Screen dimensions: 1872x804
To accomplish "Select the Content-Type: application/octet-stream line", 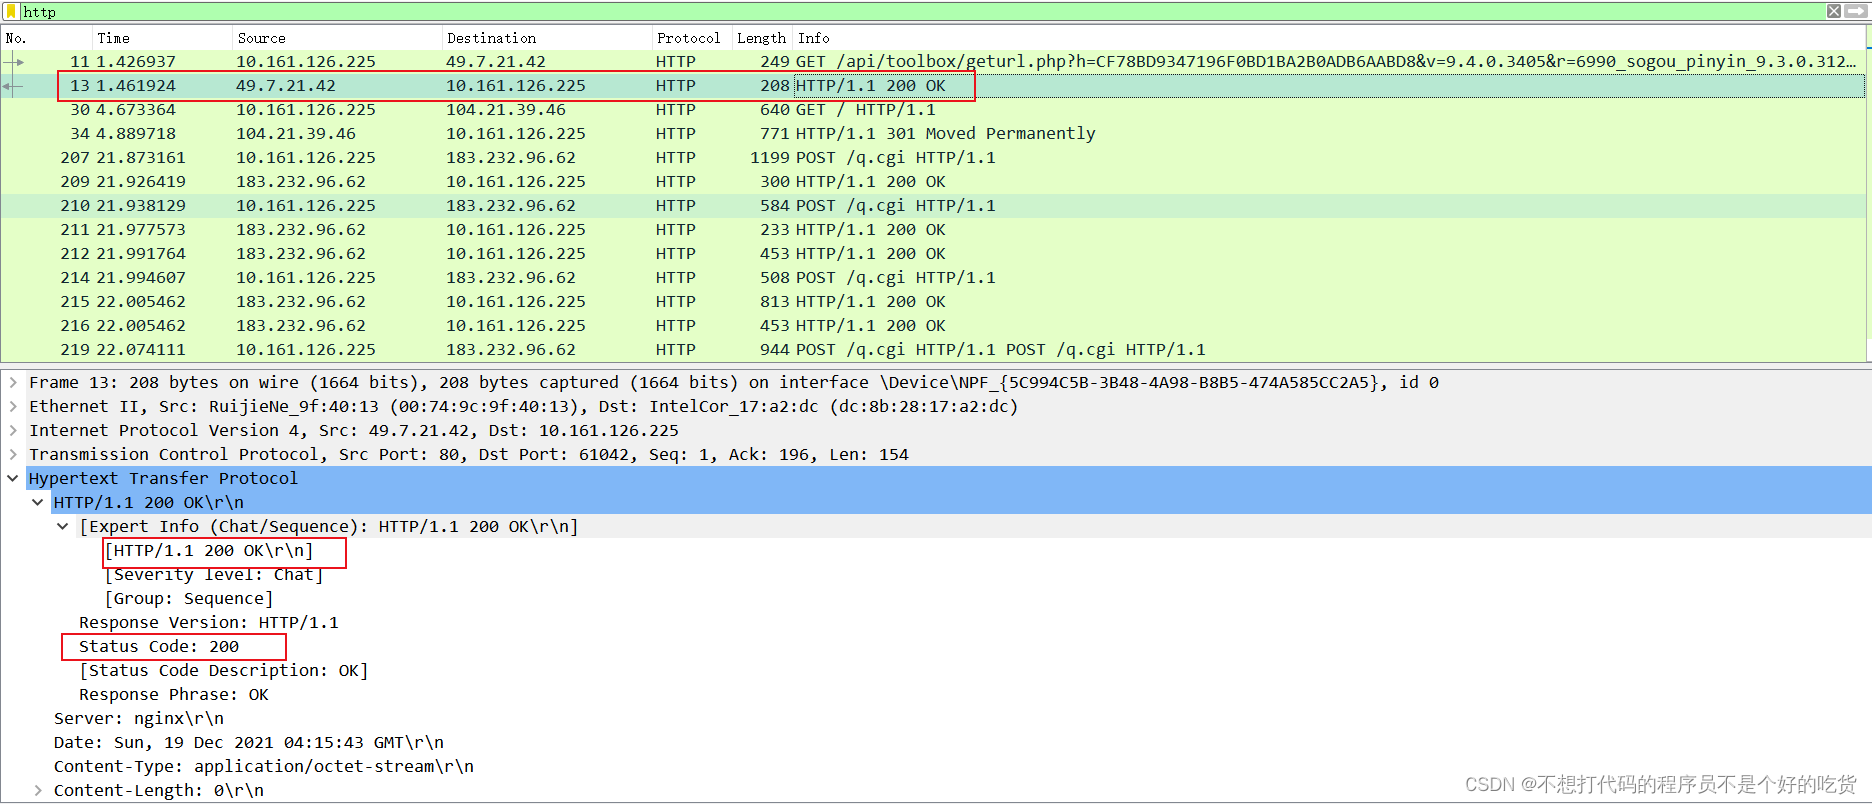I will click(264, 767).
